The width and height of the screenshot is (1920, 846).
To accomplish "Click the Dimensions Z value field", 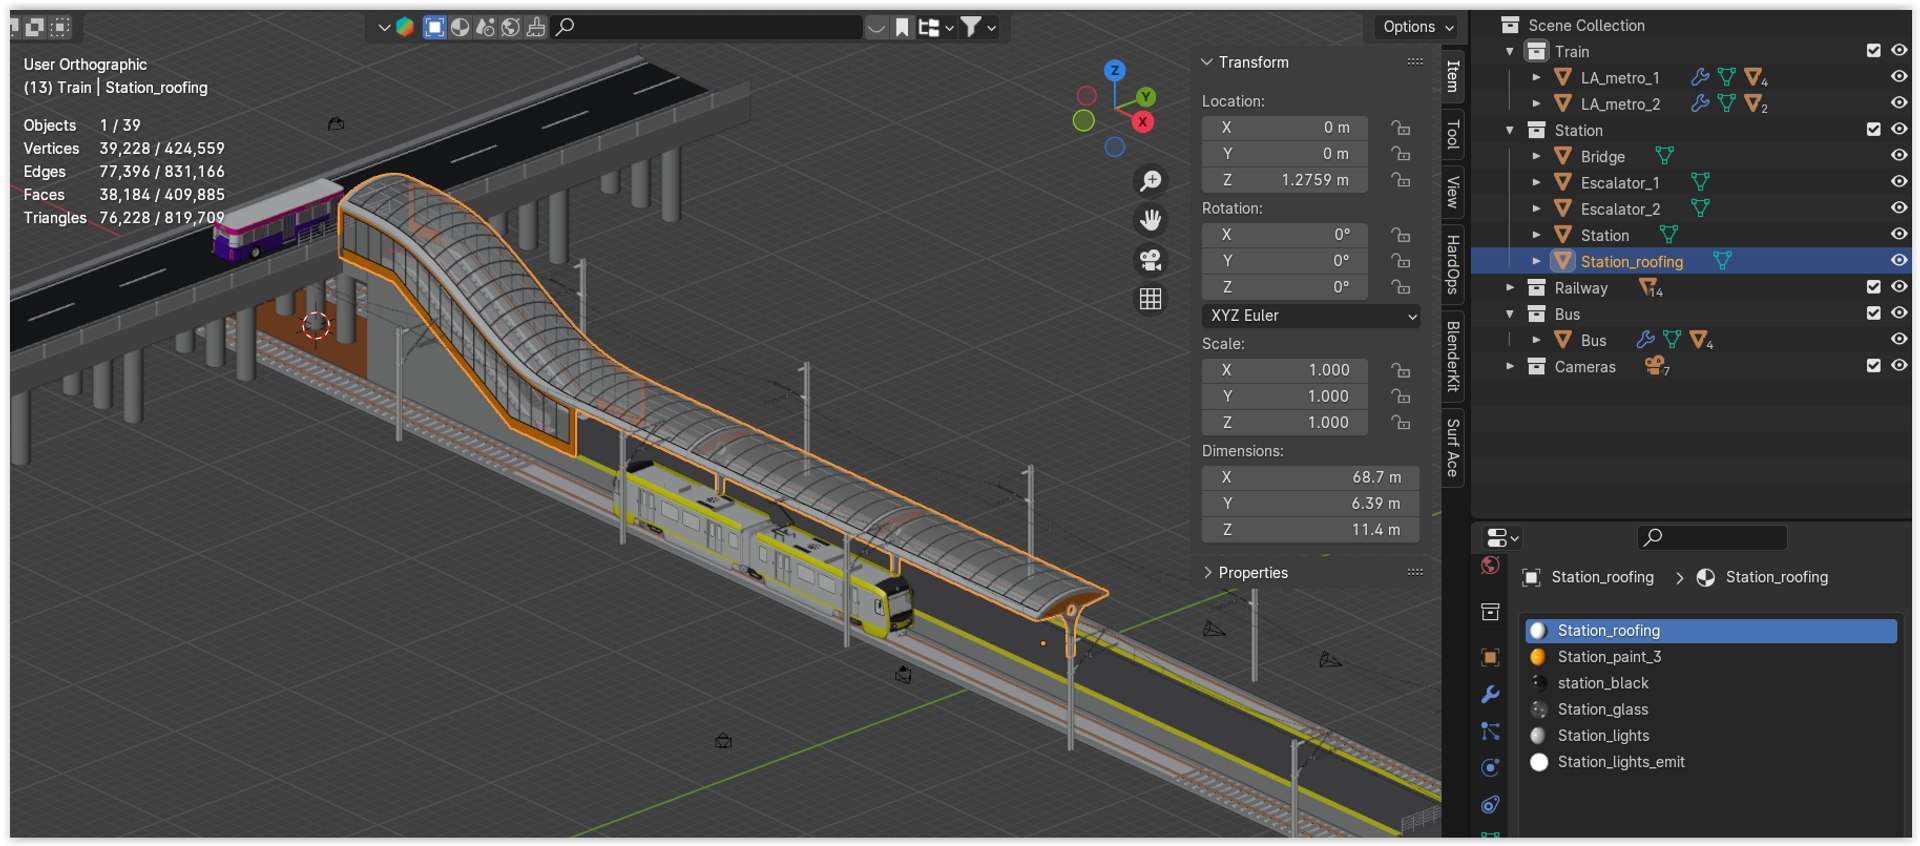I will click(1311, 530).
